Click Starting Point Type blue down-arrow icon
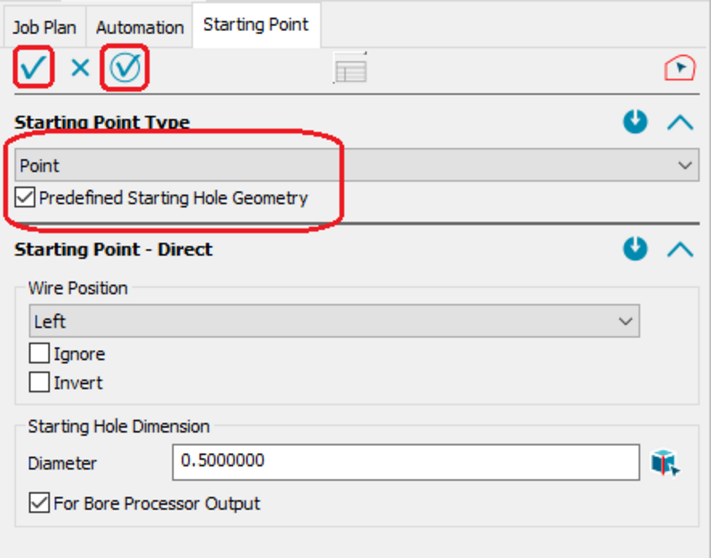This screenshot has width=711, height=558. tap(635, 123)
